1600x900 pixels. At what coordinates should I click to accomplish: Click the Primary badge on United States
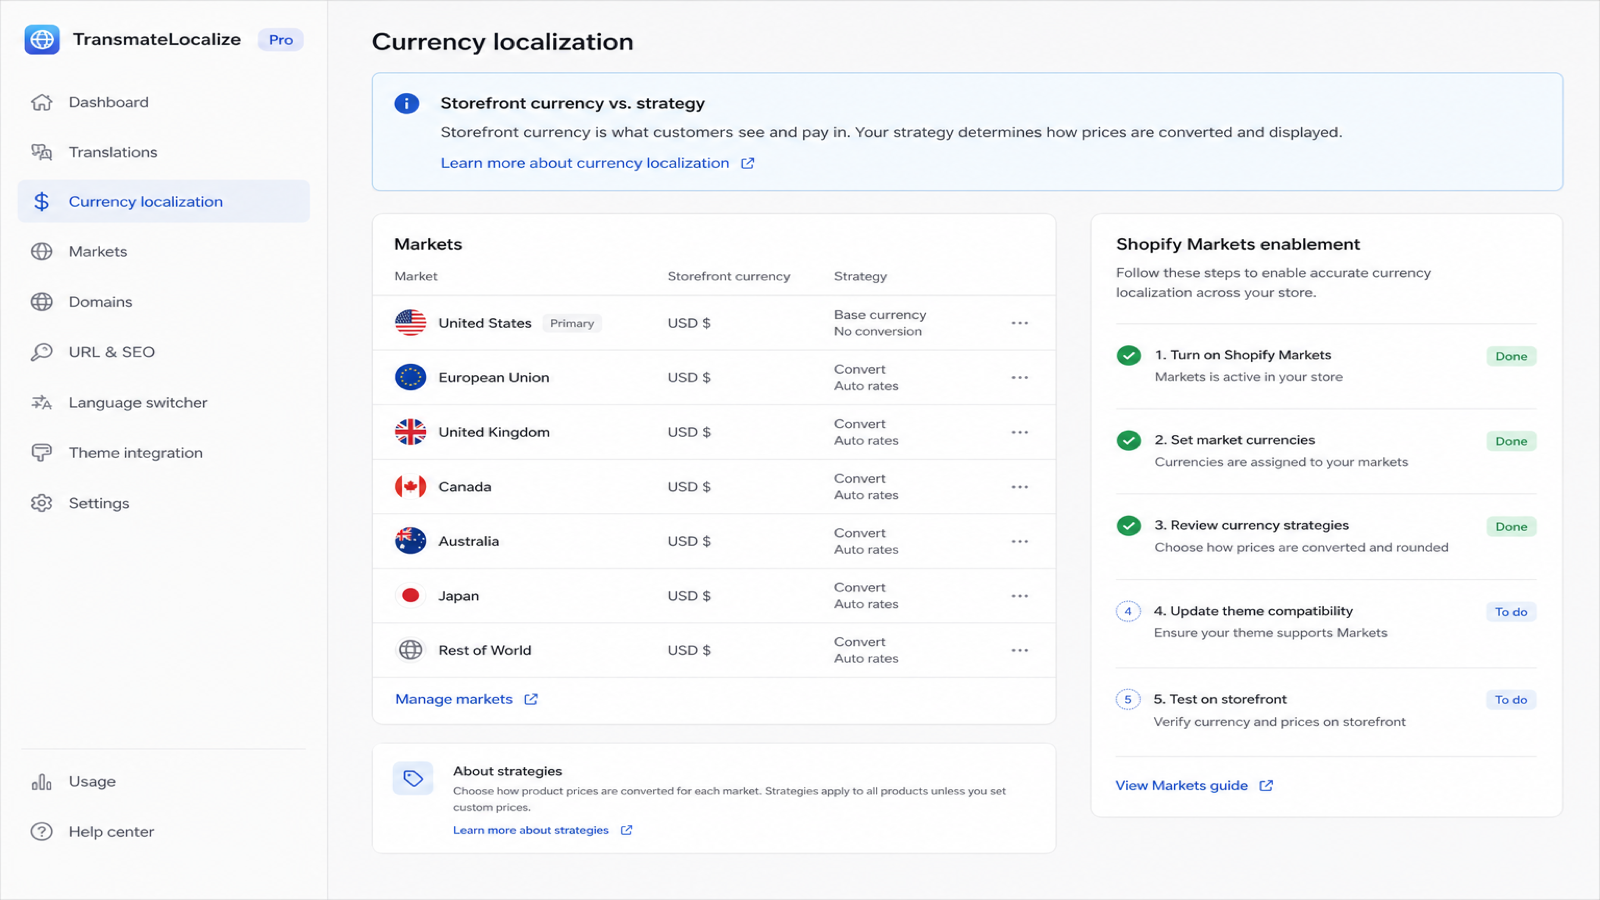[572, 323]
